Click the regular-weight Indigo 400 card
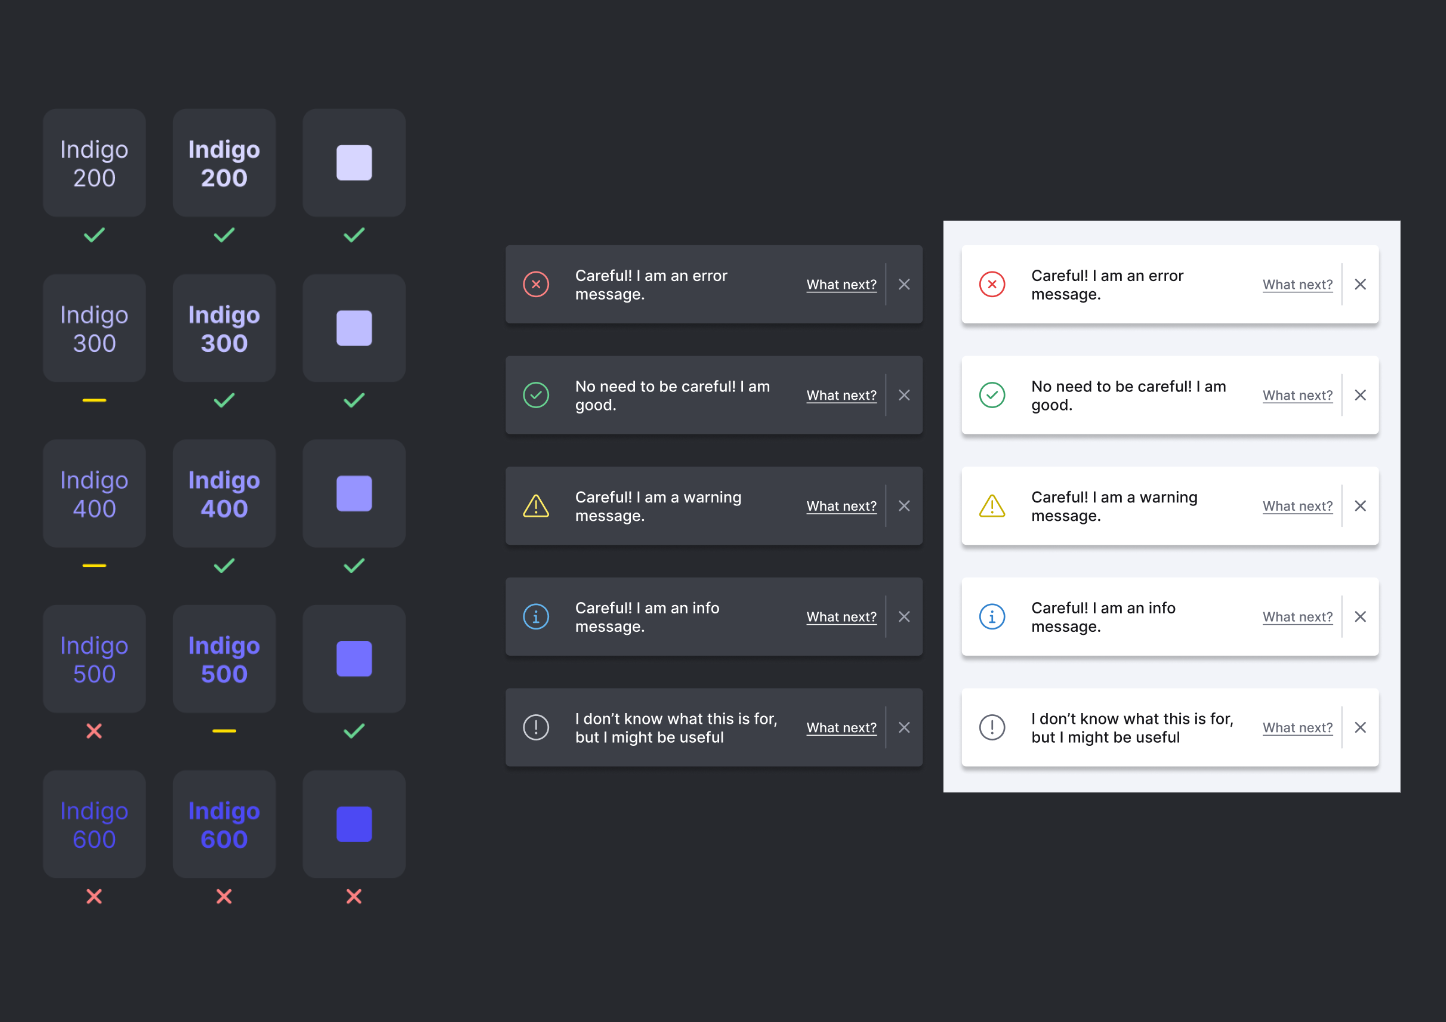The height and width of the screenshot is (1022, 1446). point(94,493)
